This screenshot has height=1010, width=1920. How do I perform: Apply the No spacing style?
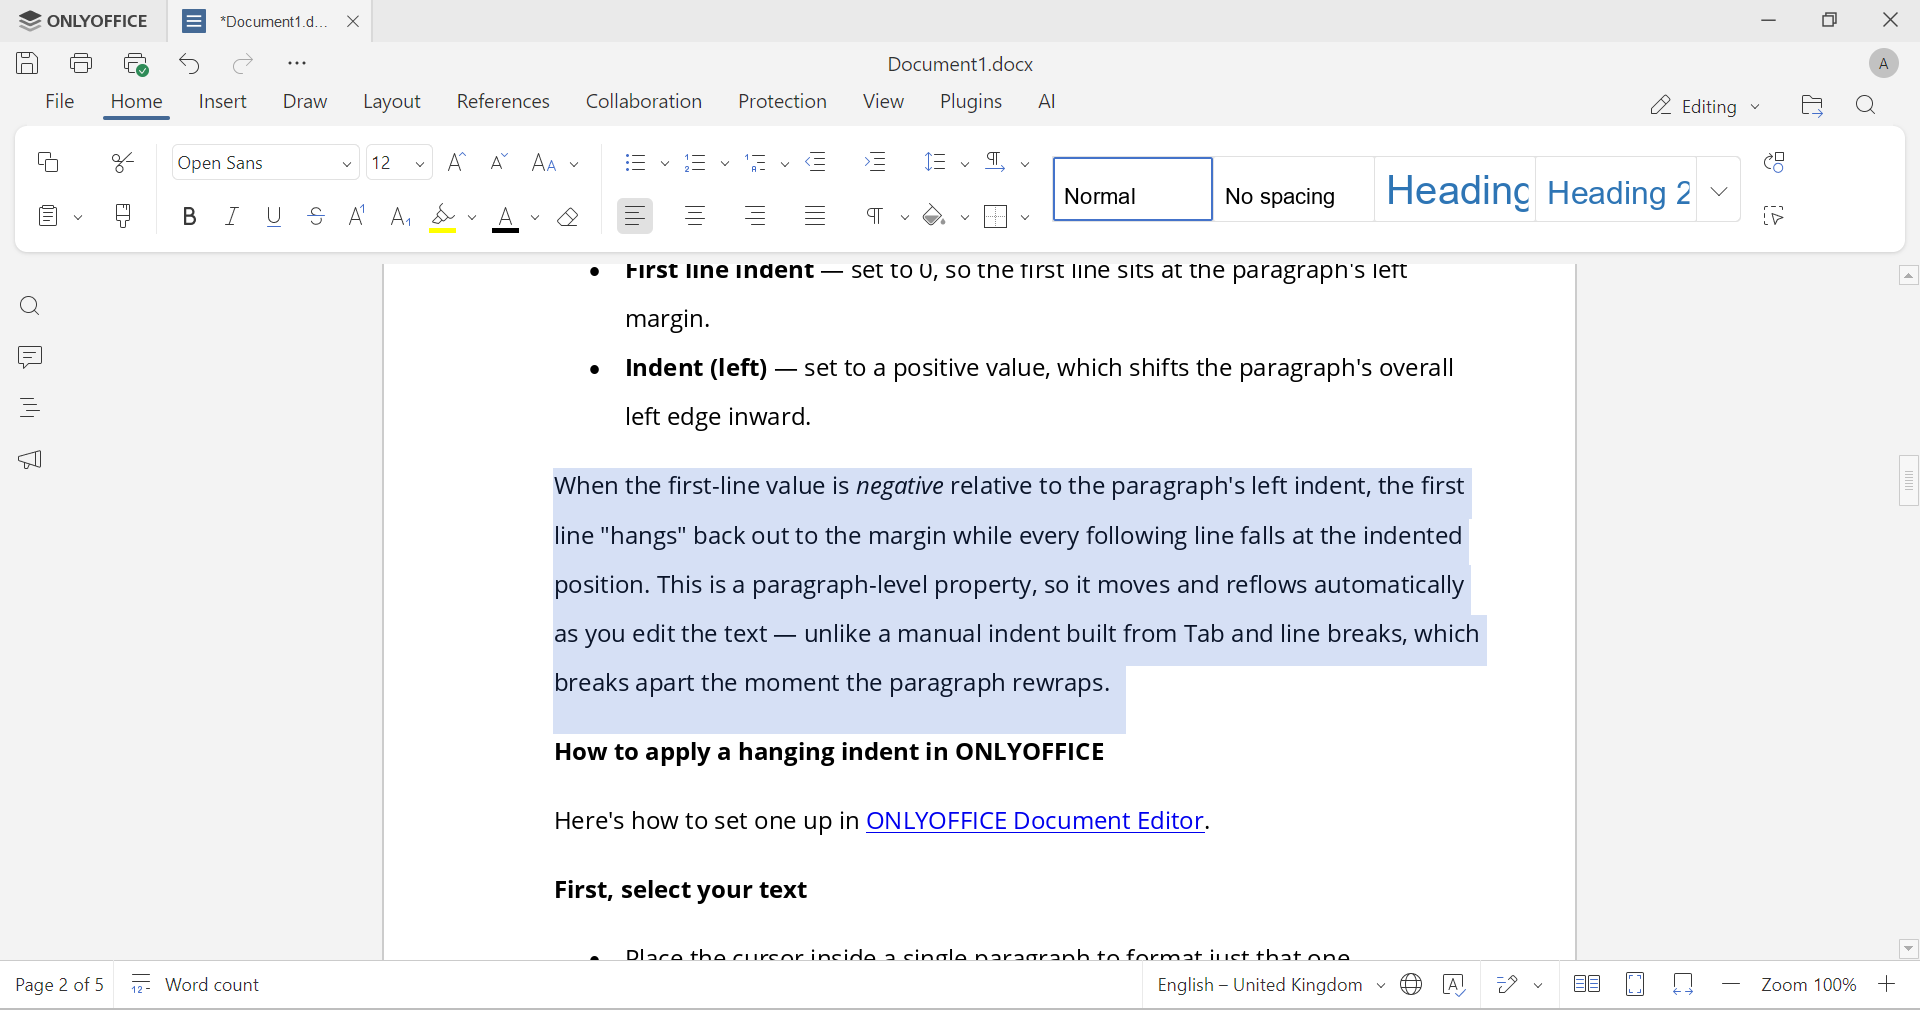tap(1294, 190)
